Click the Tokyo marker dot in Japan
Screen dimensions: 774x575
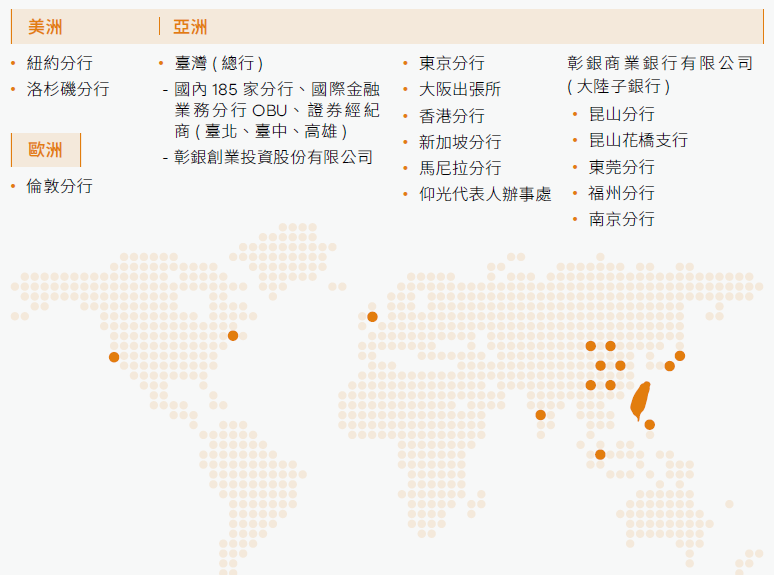680,356
